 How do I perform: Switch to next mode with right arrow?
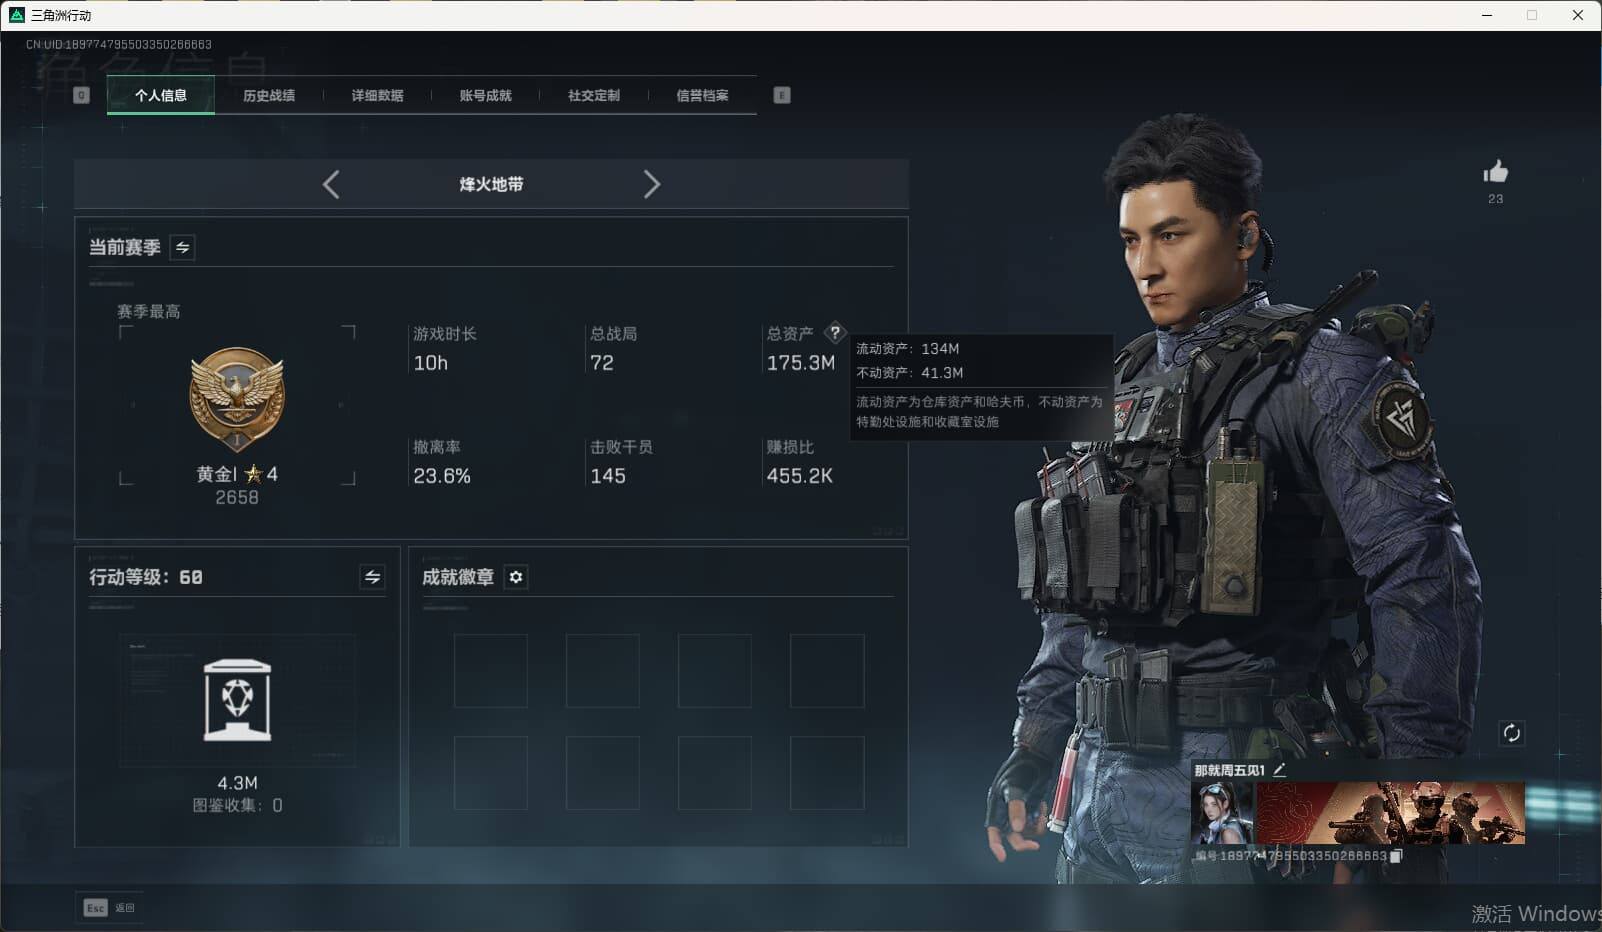point(652,184)
